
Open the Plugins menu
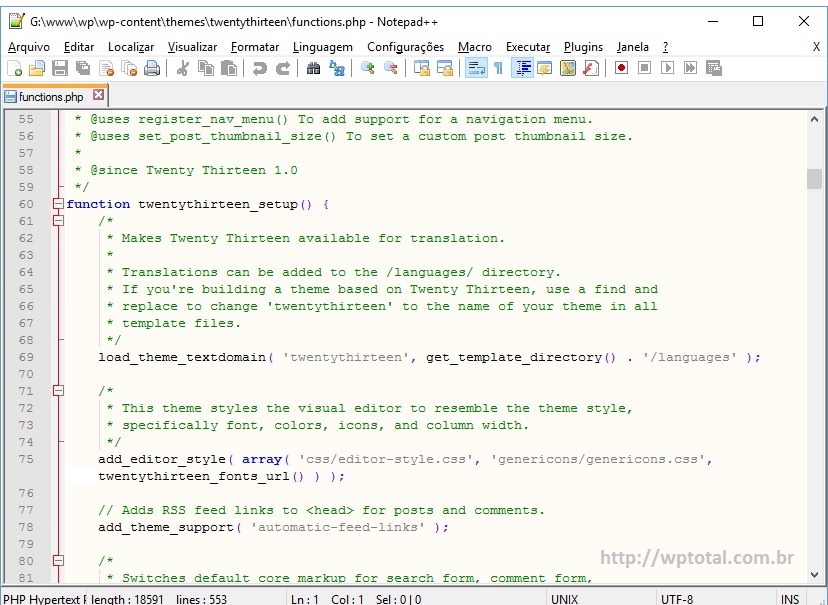pyautogui.click(x=583, y=47)
